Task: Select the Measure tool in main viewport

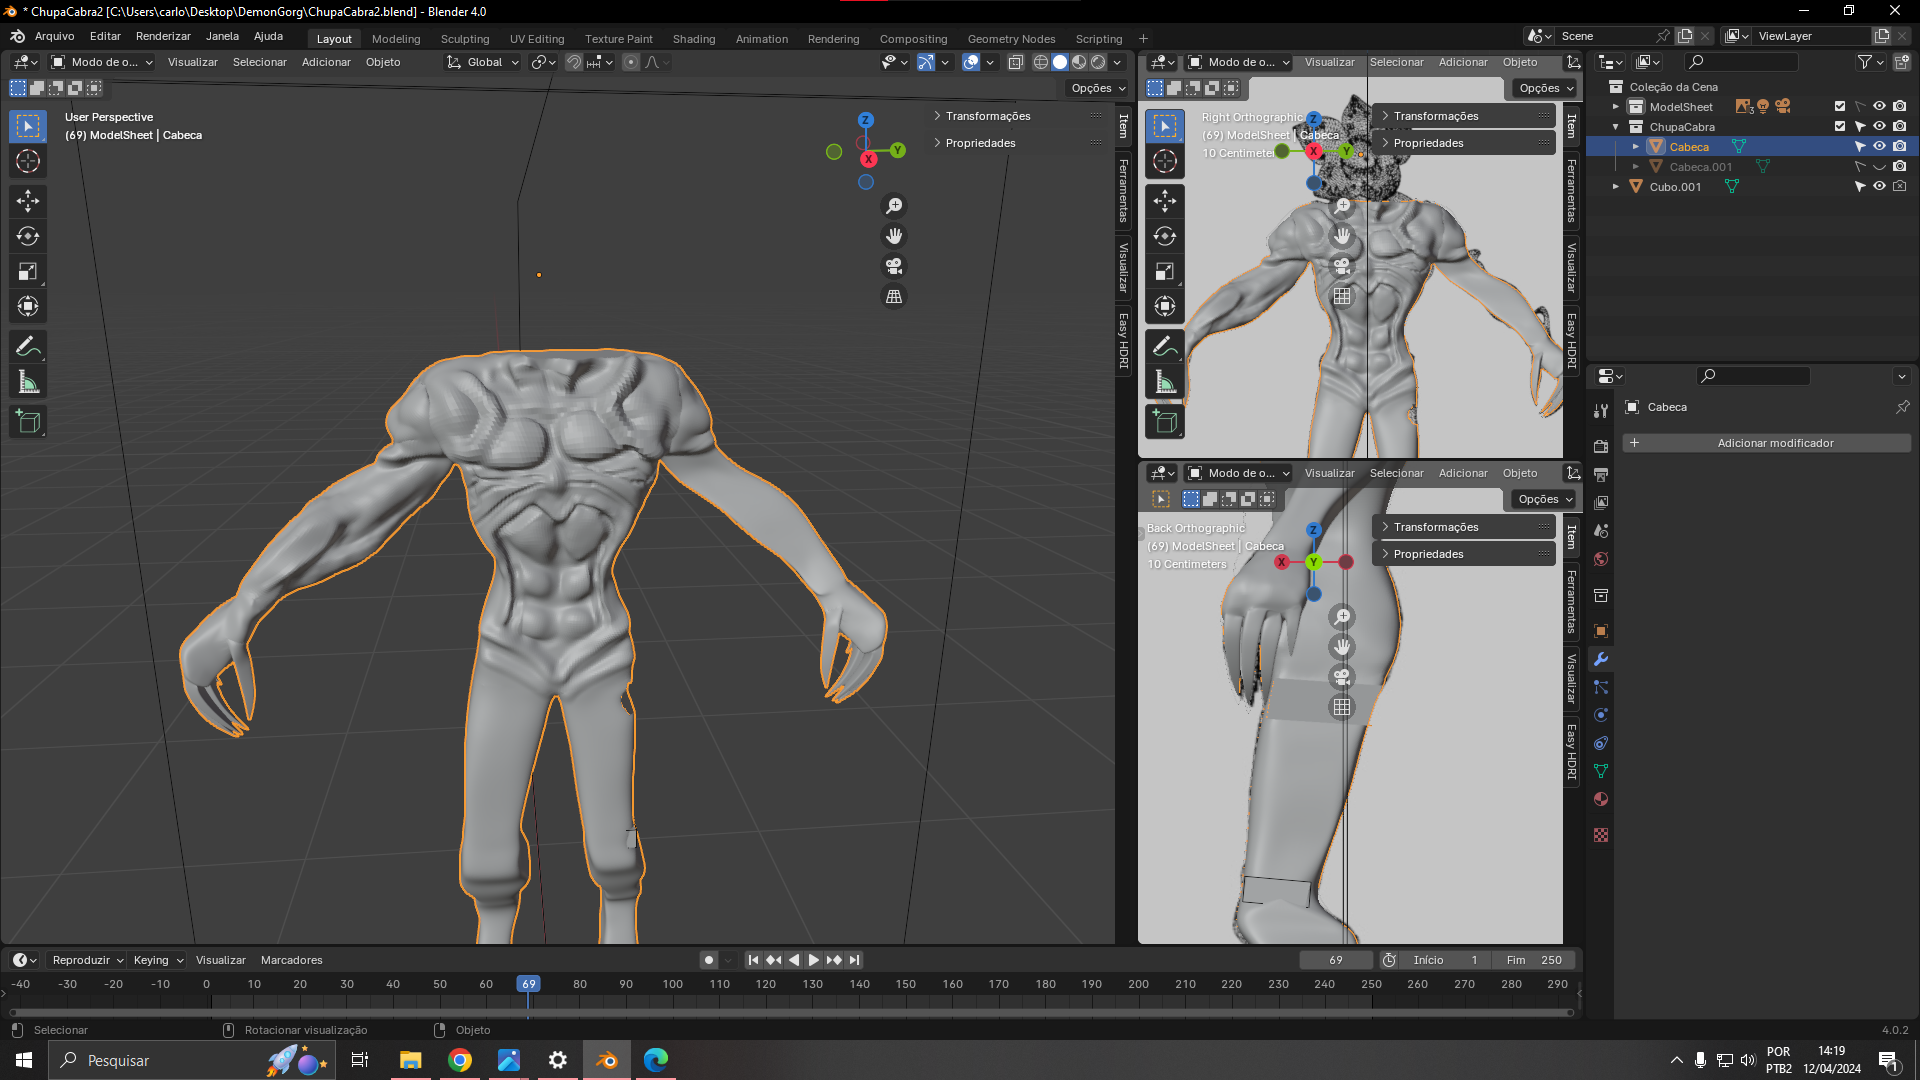Action: click(28, 382)
